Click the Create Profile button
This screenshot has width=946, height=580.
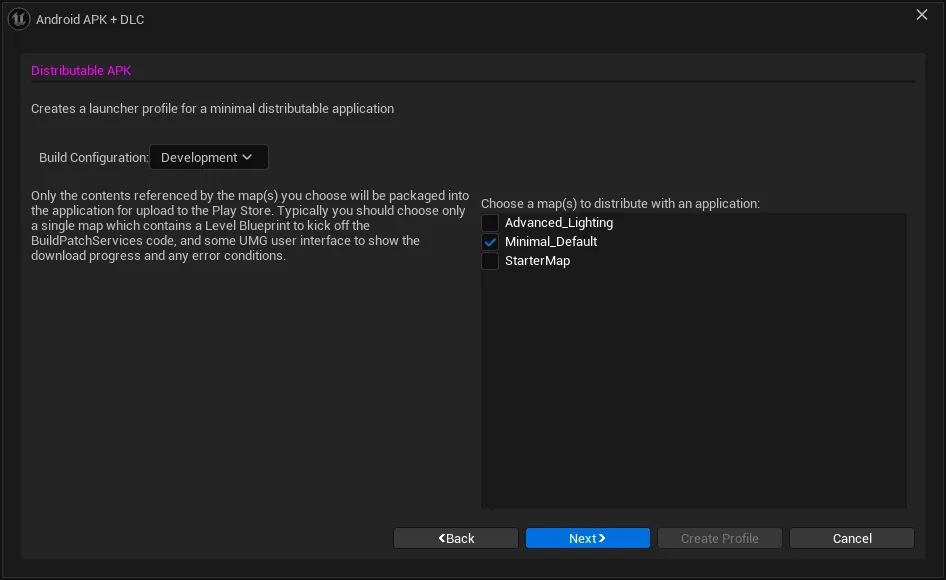(720, 538)
